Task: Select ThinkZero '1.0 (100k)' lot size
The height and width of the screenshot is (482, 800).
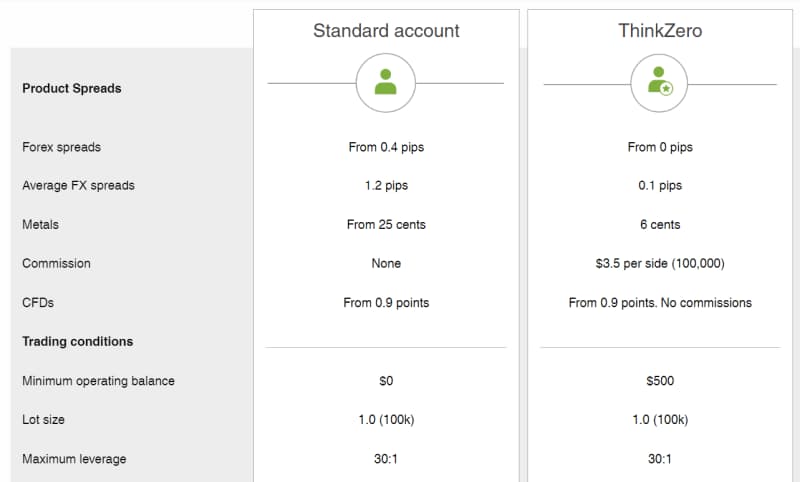Action: (x=660, y=419)
